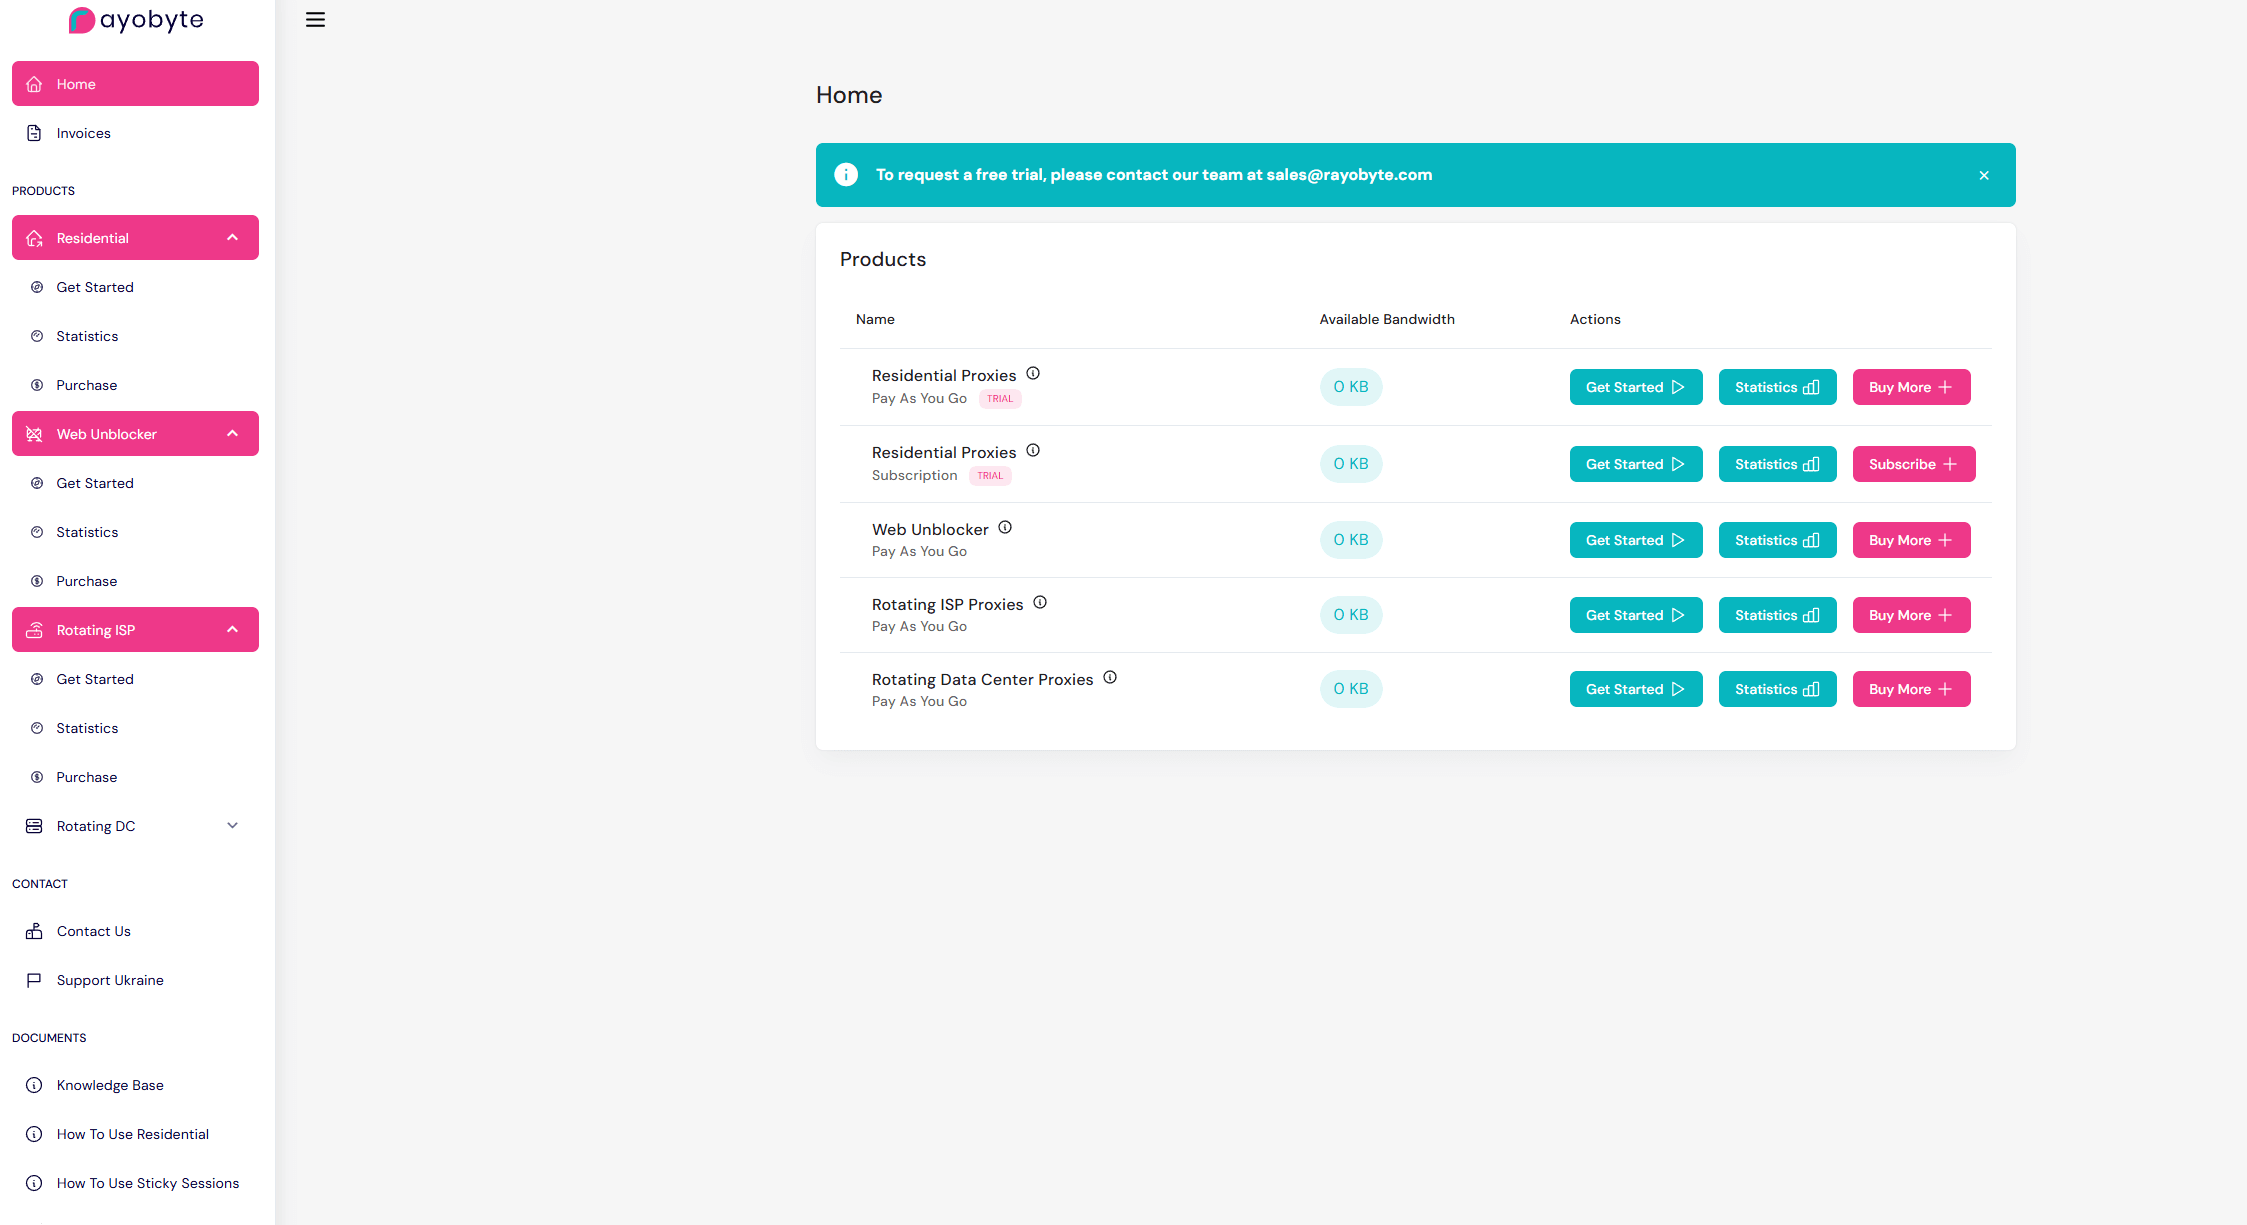View Statistics for Web Unblocker row
The width and height of the screenshot is (2247, 1225).
coord(1778,540)
